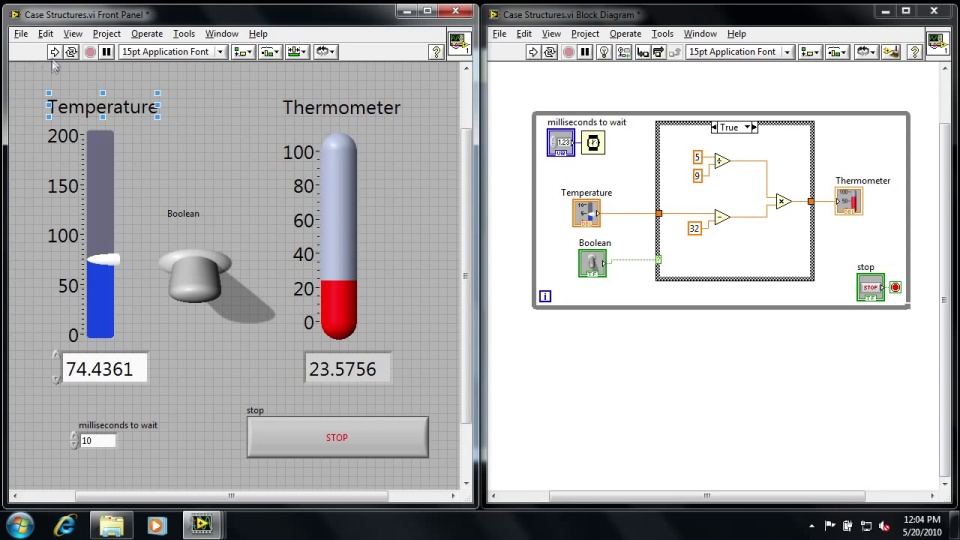
Task: Toggle Retain Wire Values button
Action: coord(622,52)
